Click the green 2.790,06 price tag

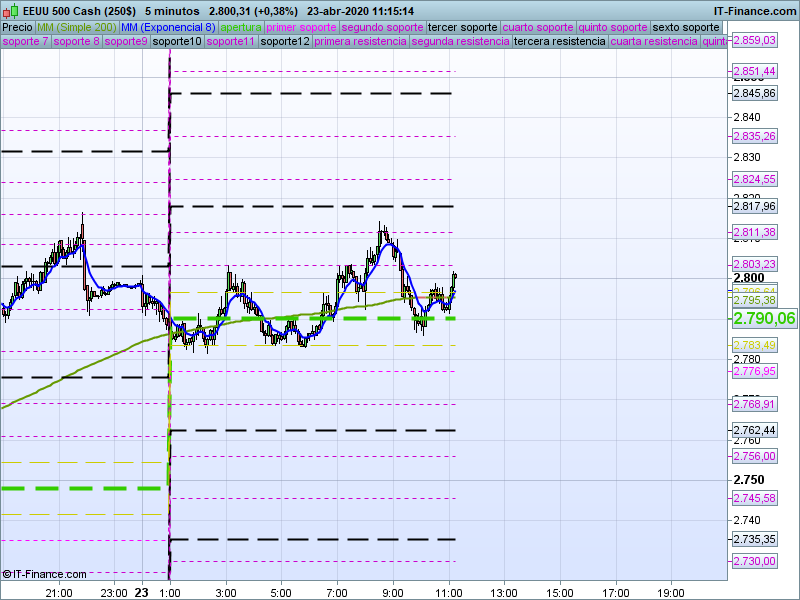click(x=764, y=318)
